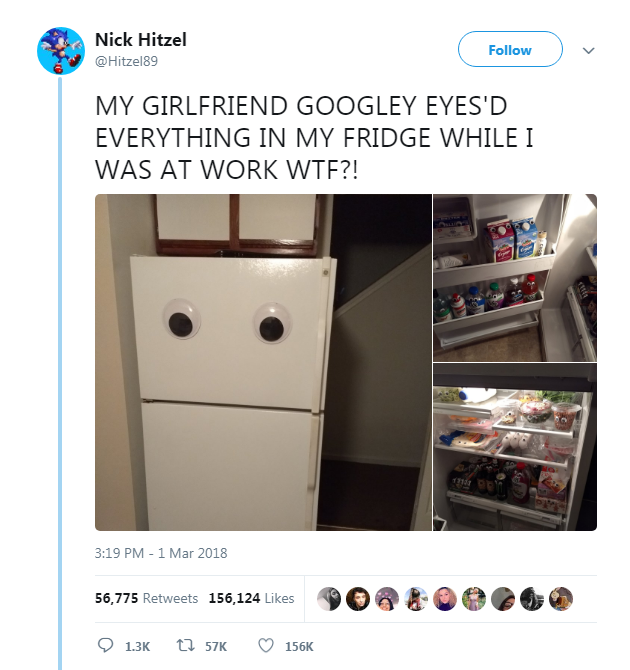The width and height of the screenshot is (630, 670).
Task: Open the fourth liker's avatar
Action: click(x=416, y=599)
